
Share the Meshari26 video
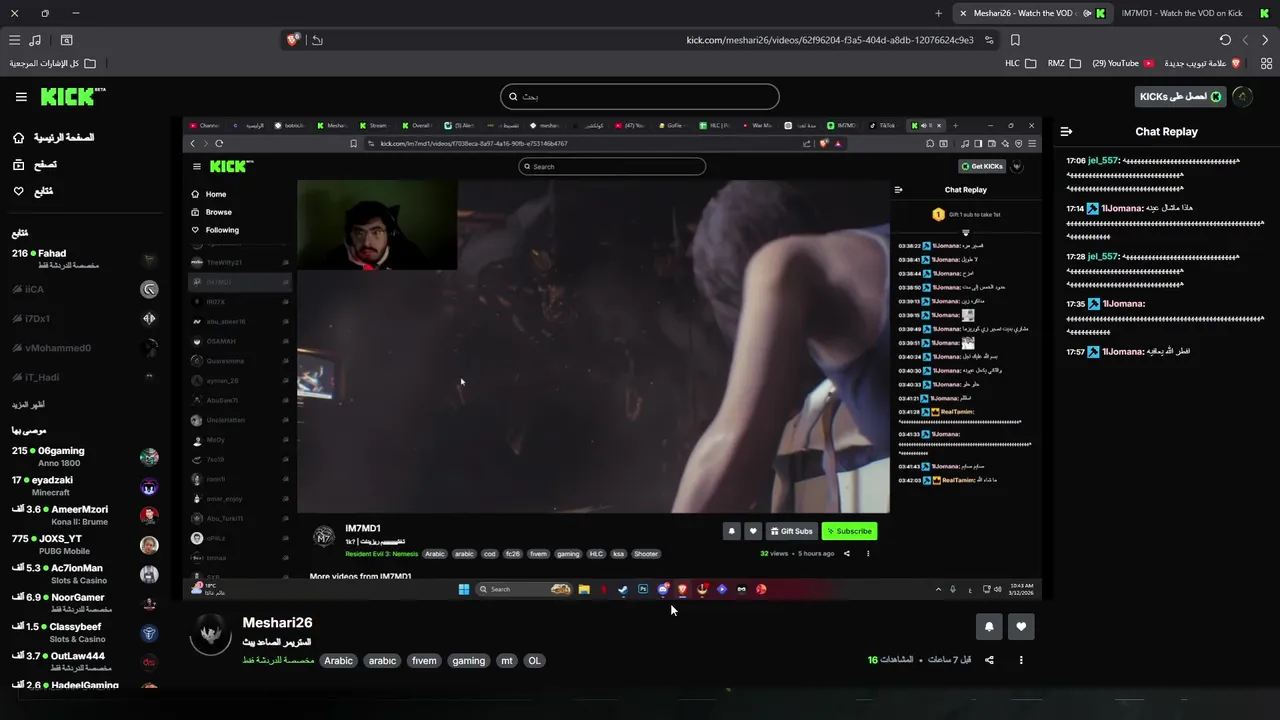pyautogui.click(x=989, y=660)
